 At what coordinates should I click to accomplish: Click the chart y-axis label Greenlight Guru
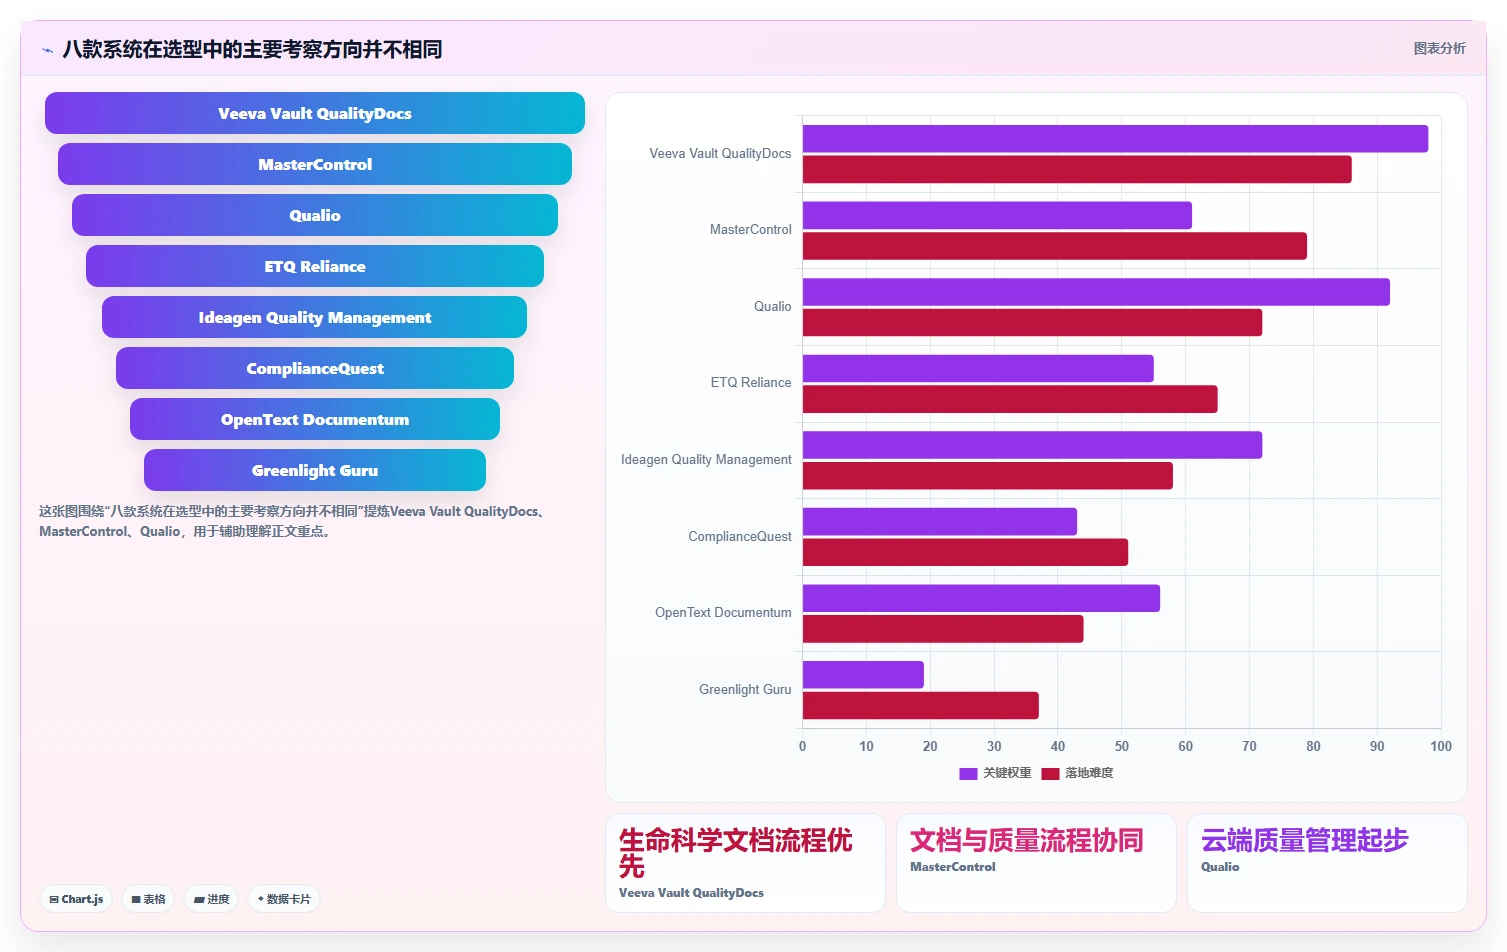tap(745, 690)
